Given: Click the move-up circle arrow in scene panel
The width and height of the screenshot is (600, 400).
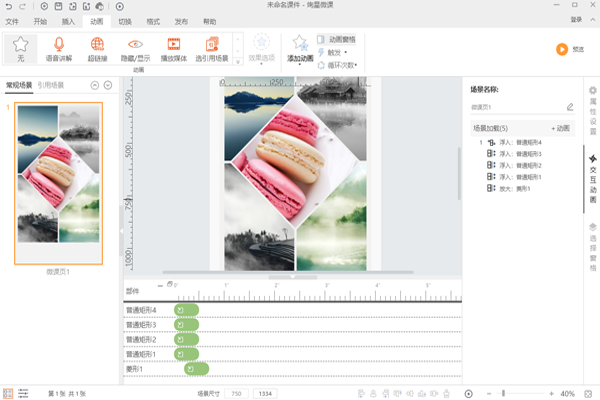Looking at the screenshot, I should click(95, 85).
